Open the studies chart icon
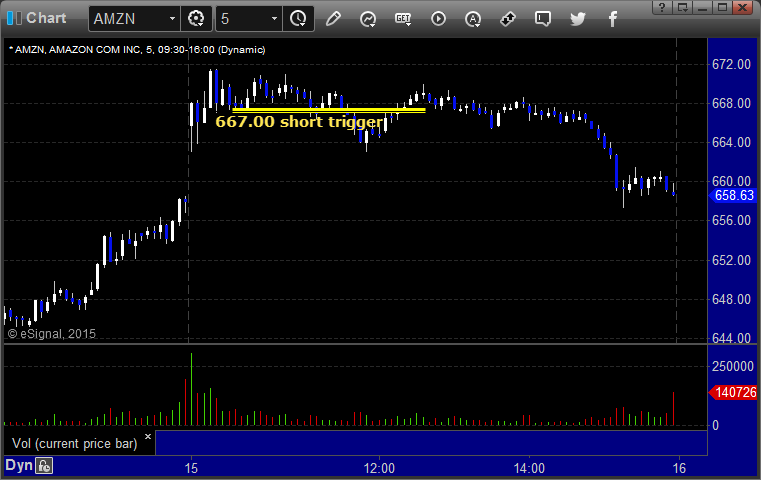 click(368, 19)
